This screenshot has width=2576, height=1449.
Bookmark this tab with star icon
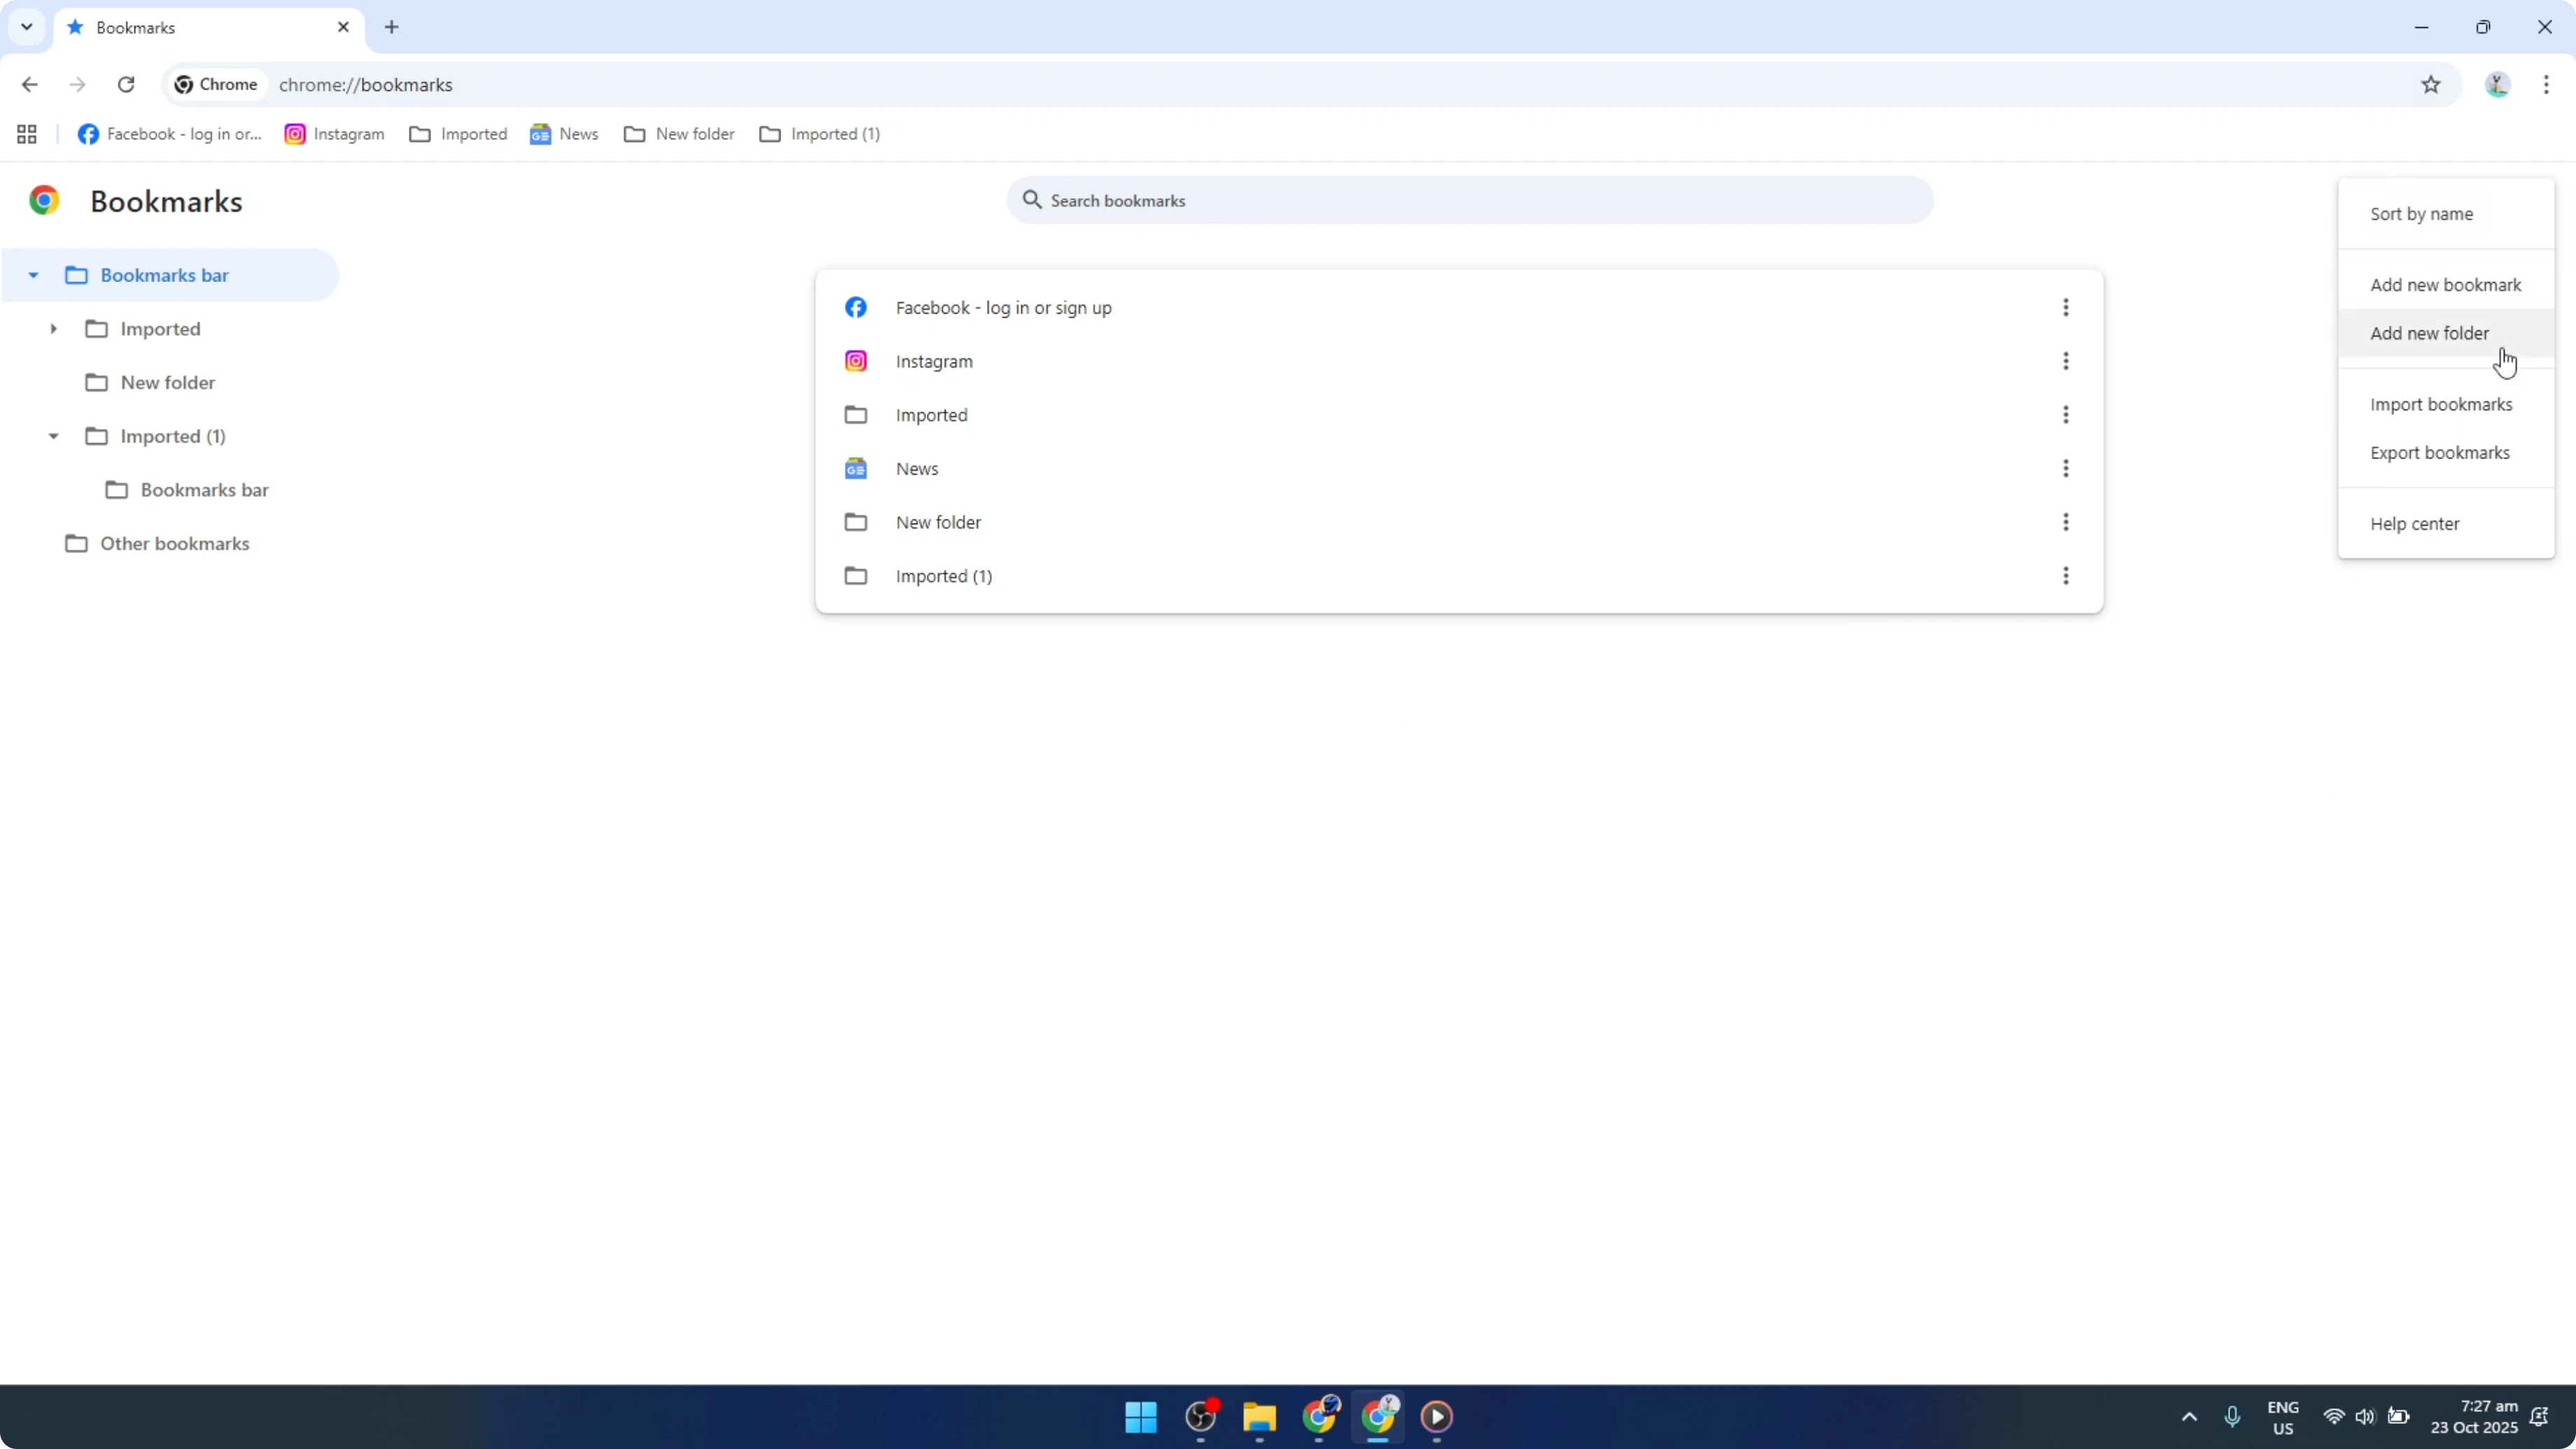[2431, 85]
